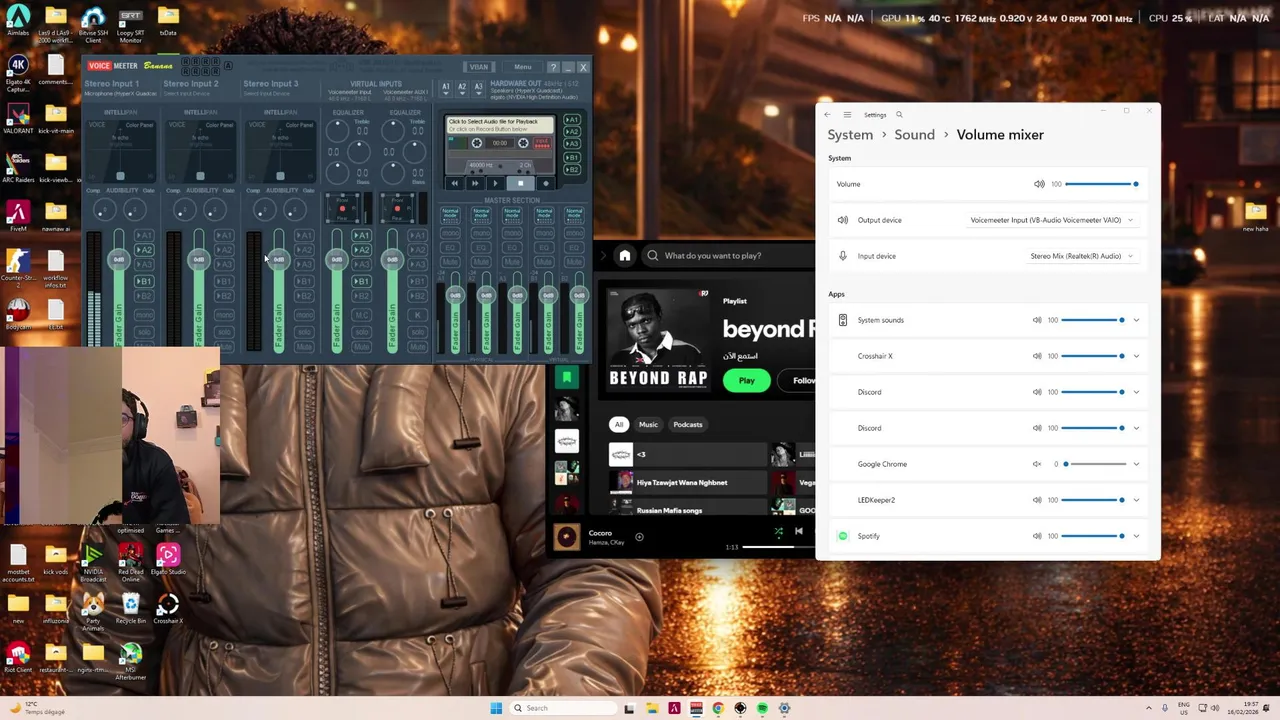Open the Voicemeeter Menu
This screenshot has width=1280, height=720.
[x=523, y=67]
